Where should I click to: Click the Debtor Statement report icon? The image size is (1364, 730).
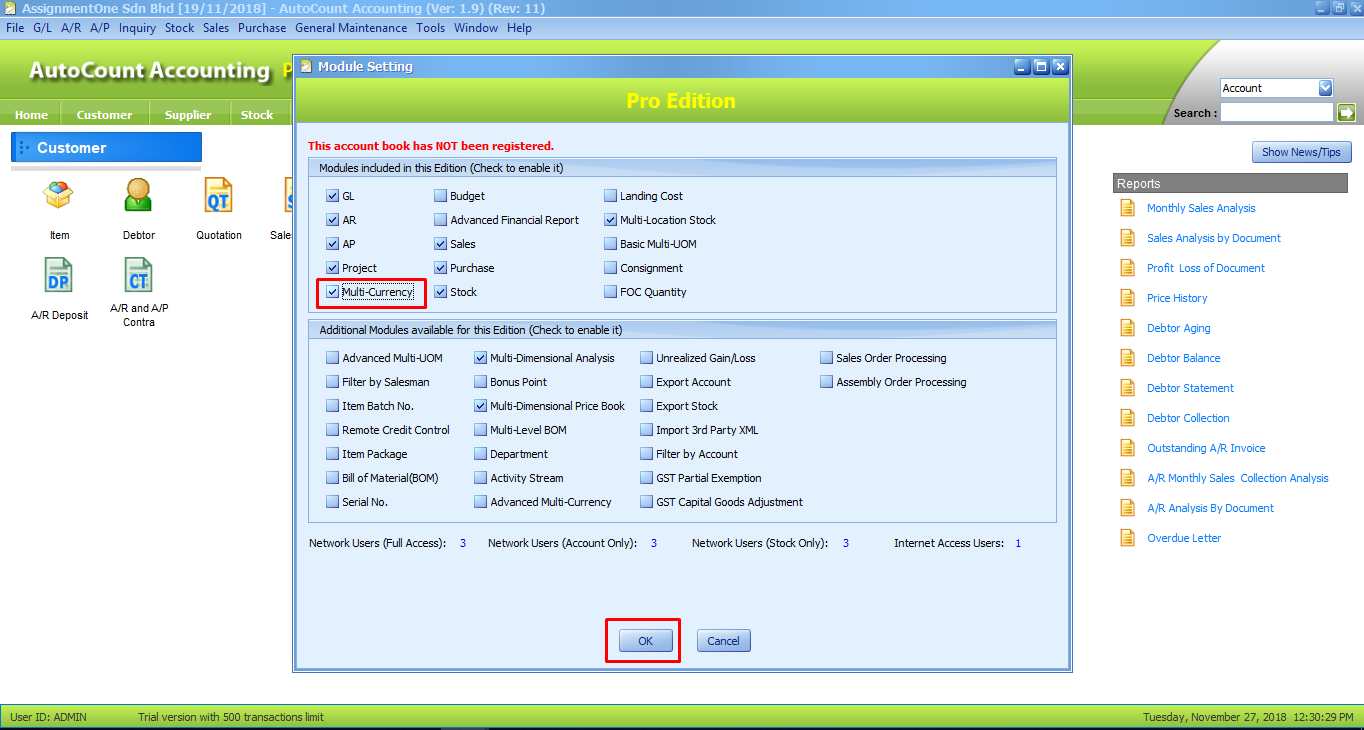[1128, 388]
